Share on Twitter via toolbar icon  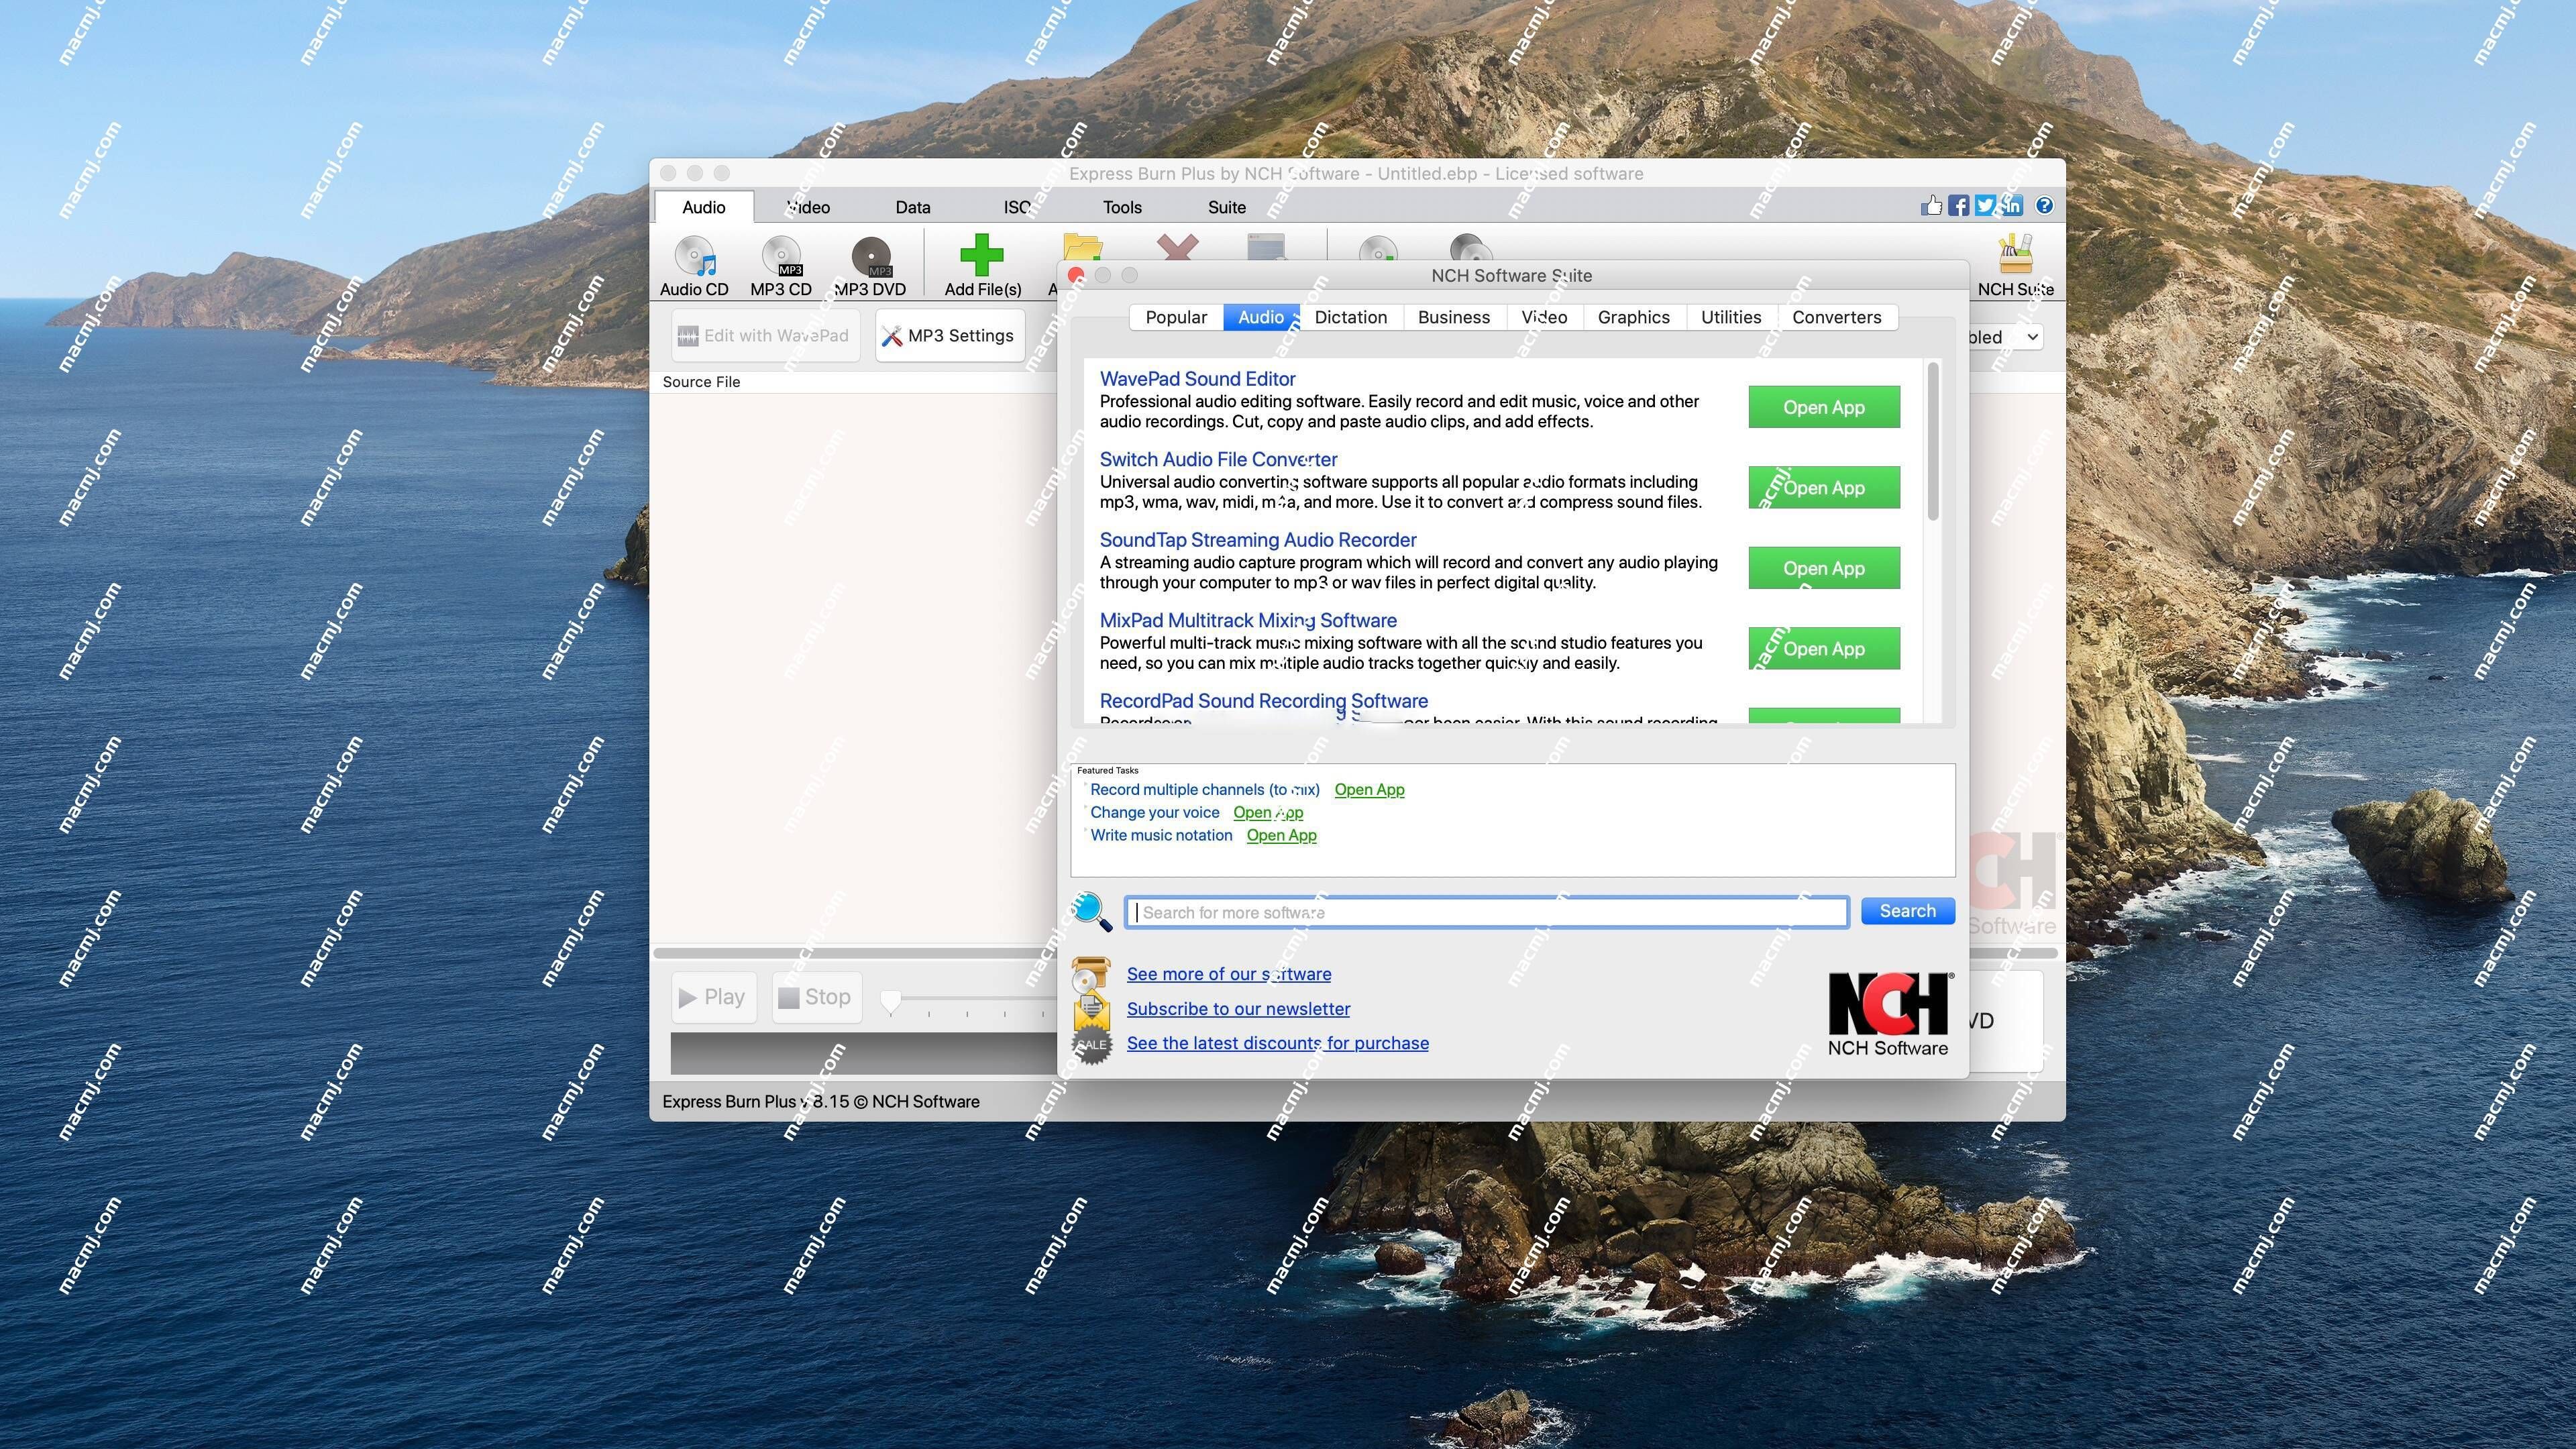pos(1985,206)
